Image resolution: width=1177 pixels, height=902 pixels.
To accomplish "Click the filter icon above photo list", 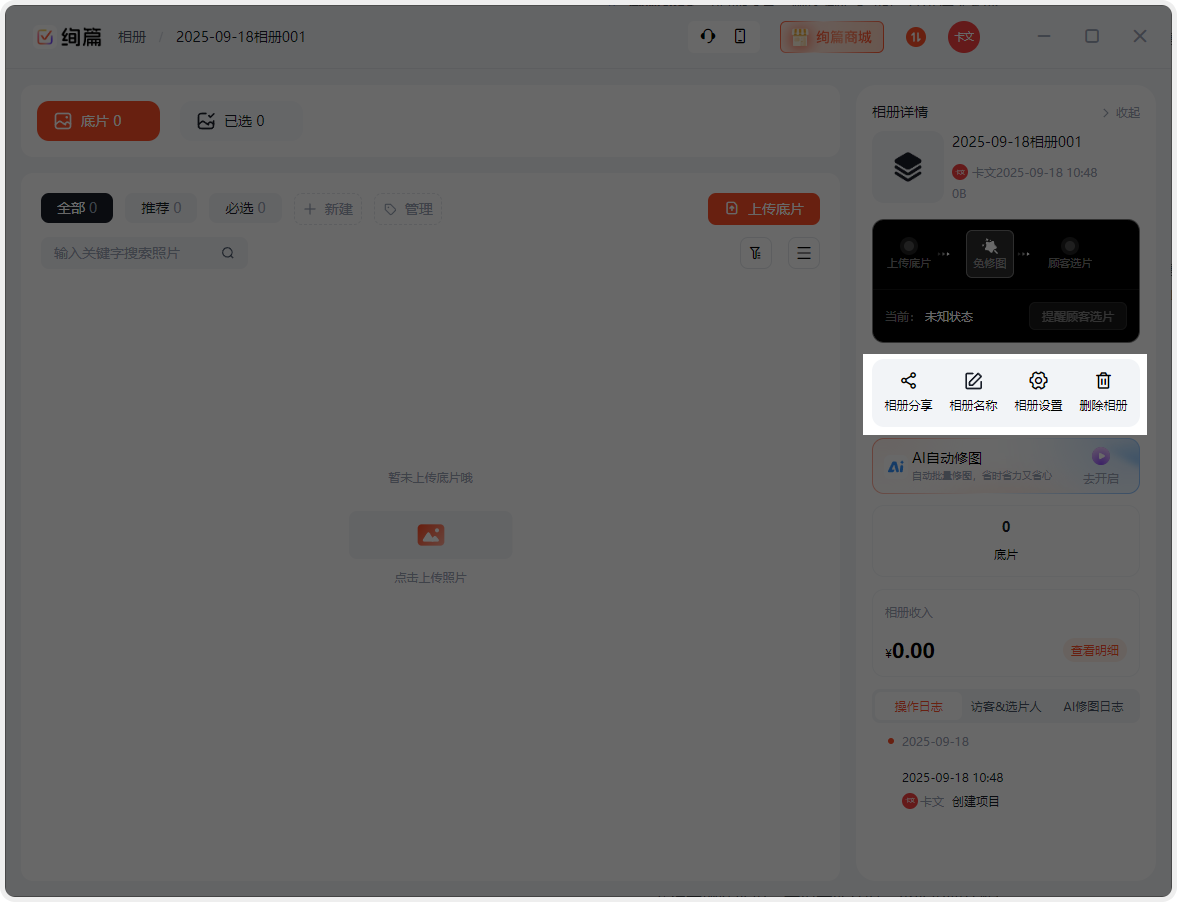I will click(x=756, y=253).
